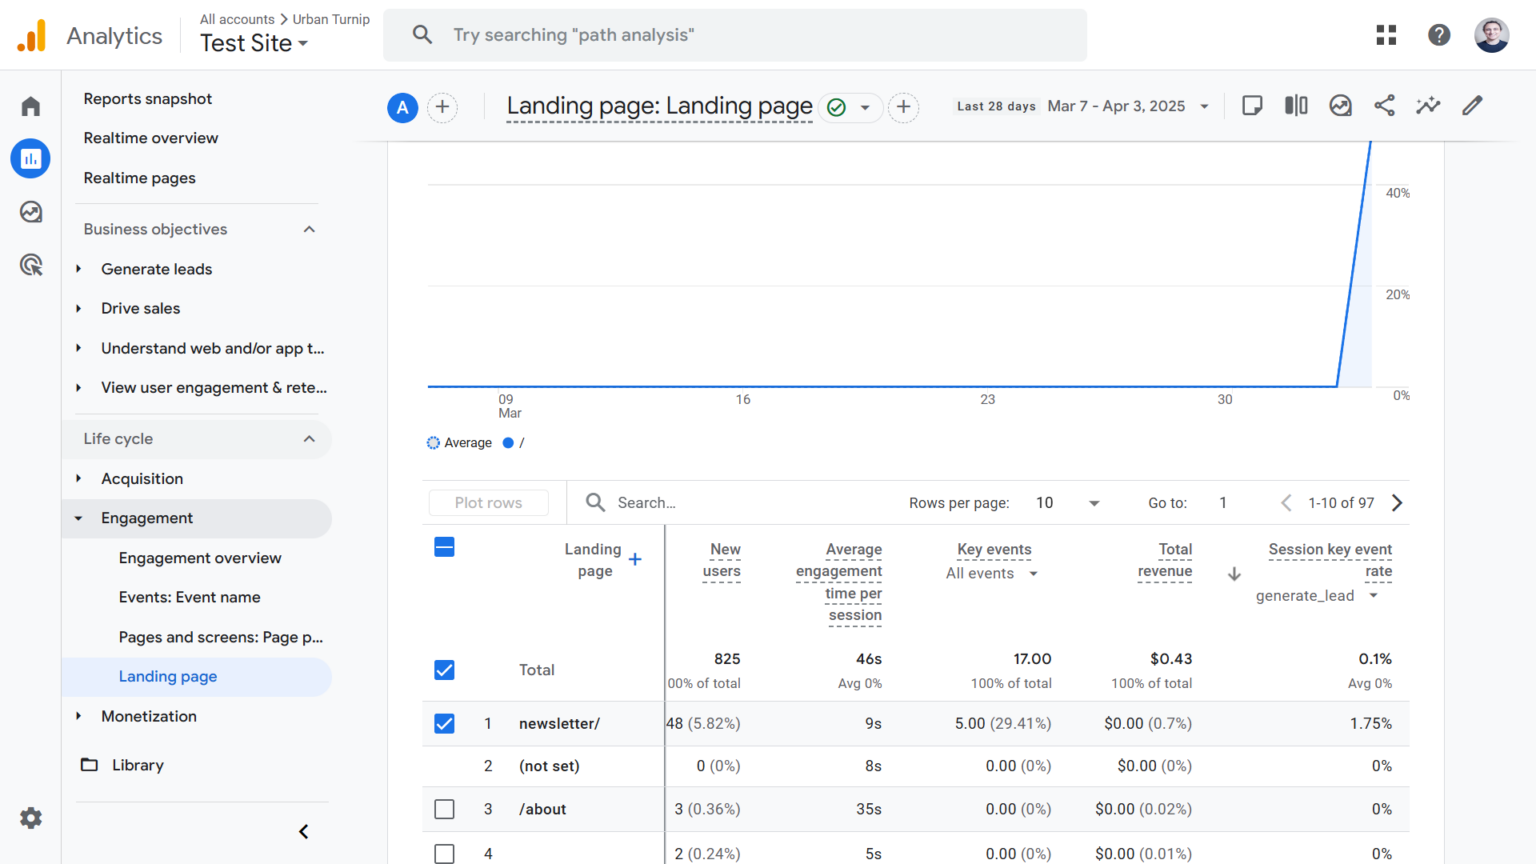Go to Home using the house icon
This screenshot has width=1536, height=864.
(30, 106)
